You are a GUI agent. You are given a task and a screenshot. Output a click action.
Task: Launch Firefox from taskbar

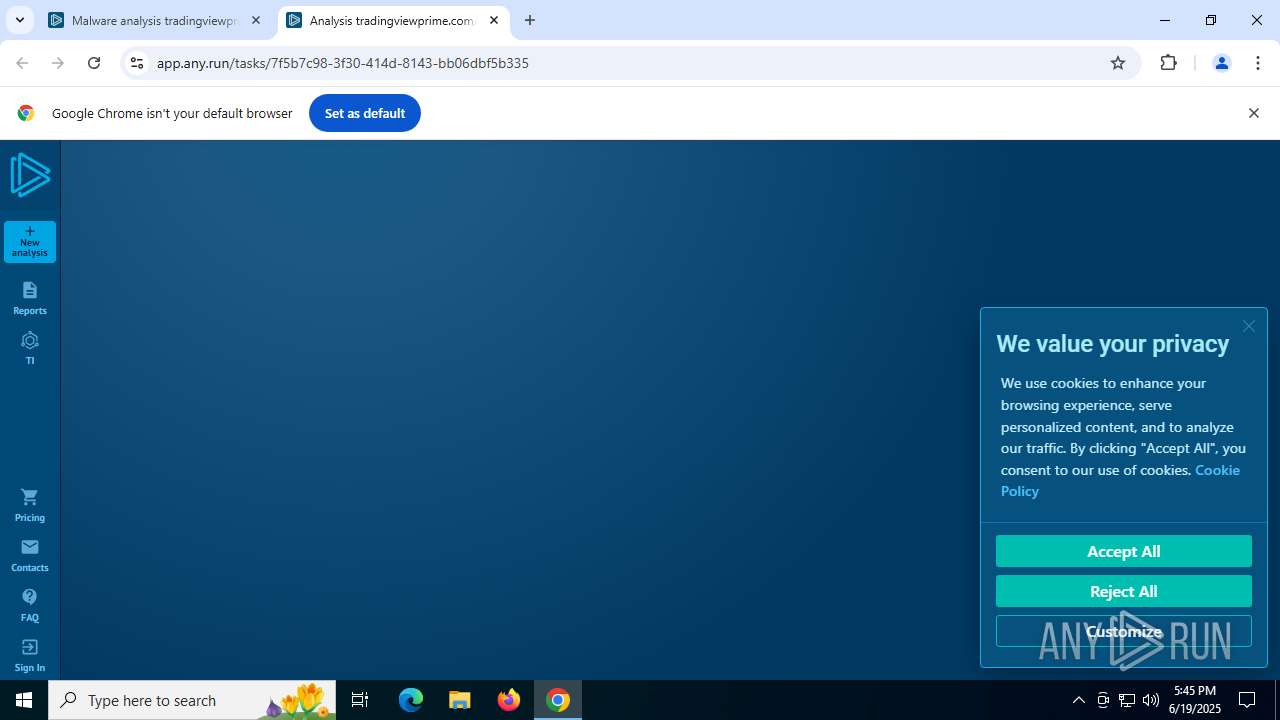click(x=509, y=700)
